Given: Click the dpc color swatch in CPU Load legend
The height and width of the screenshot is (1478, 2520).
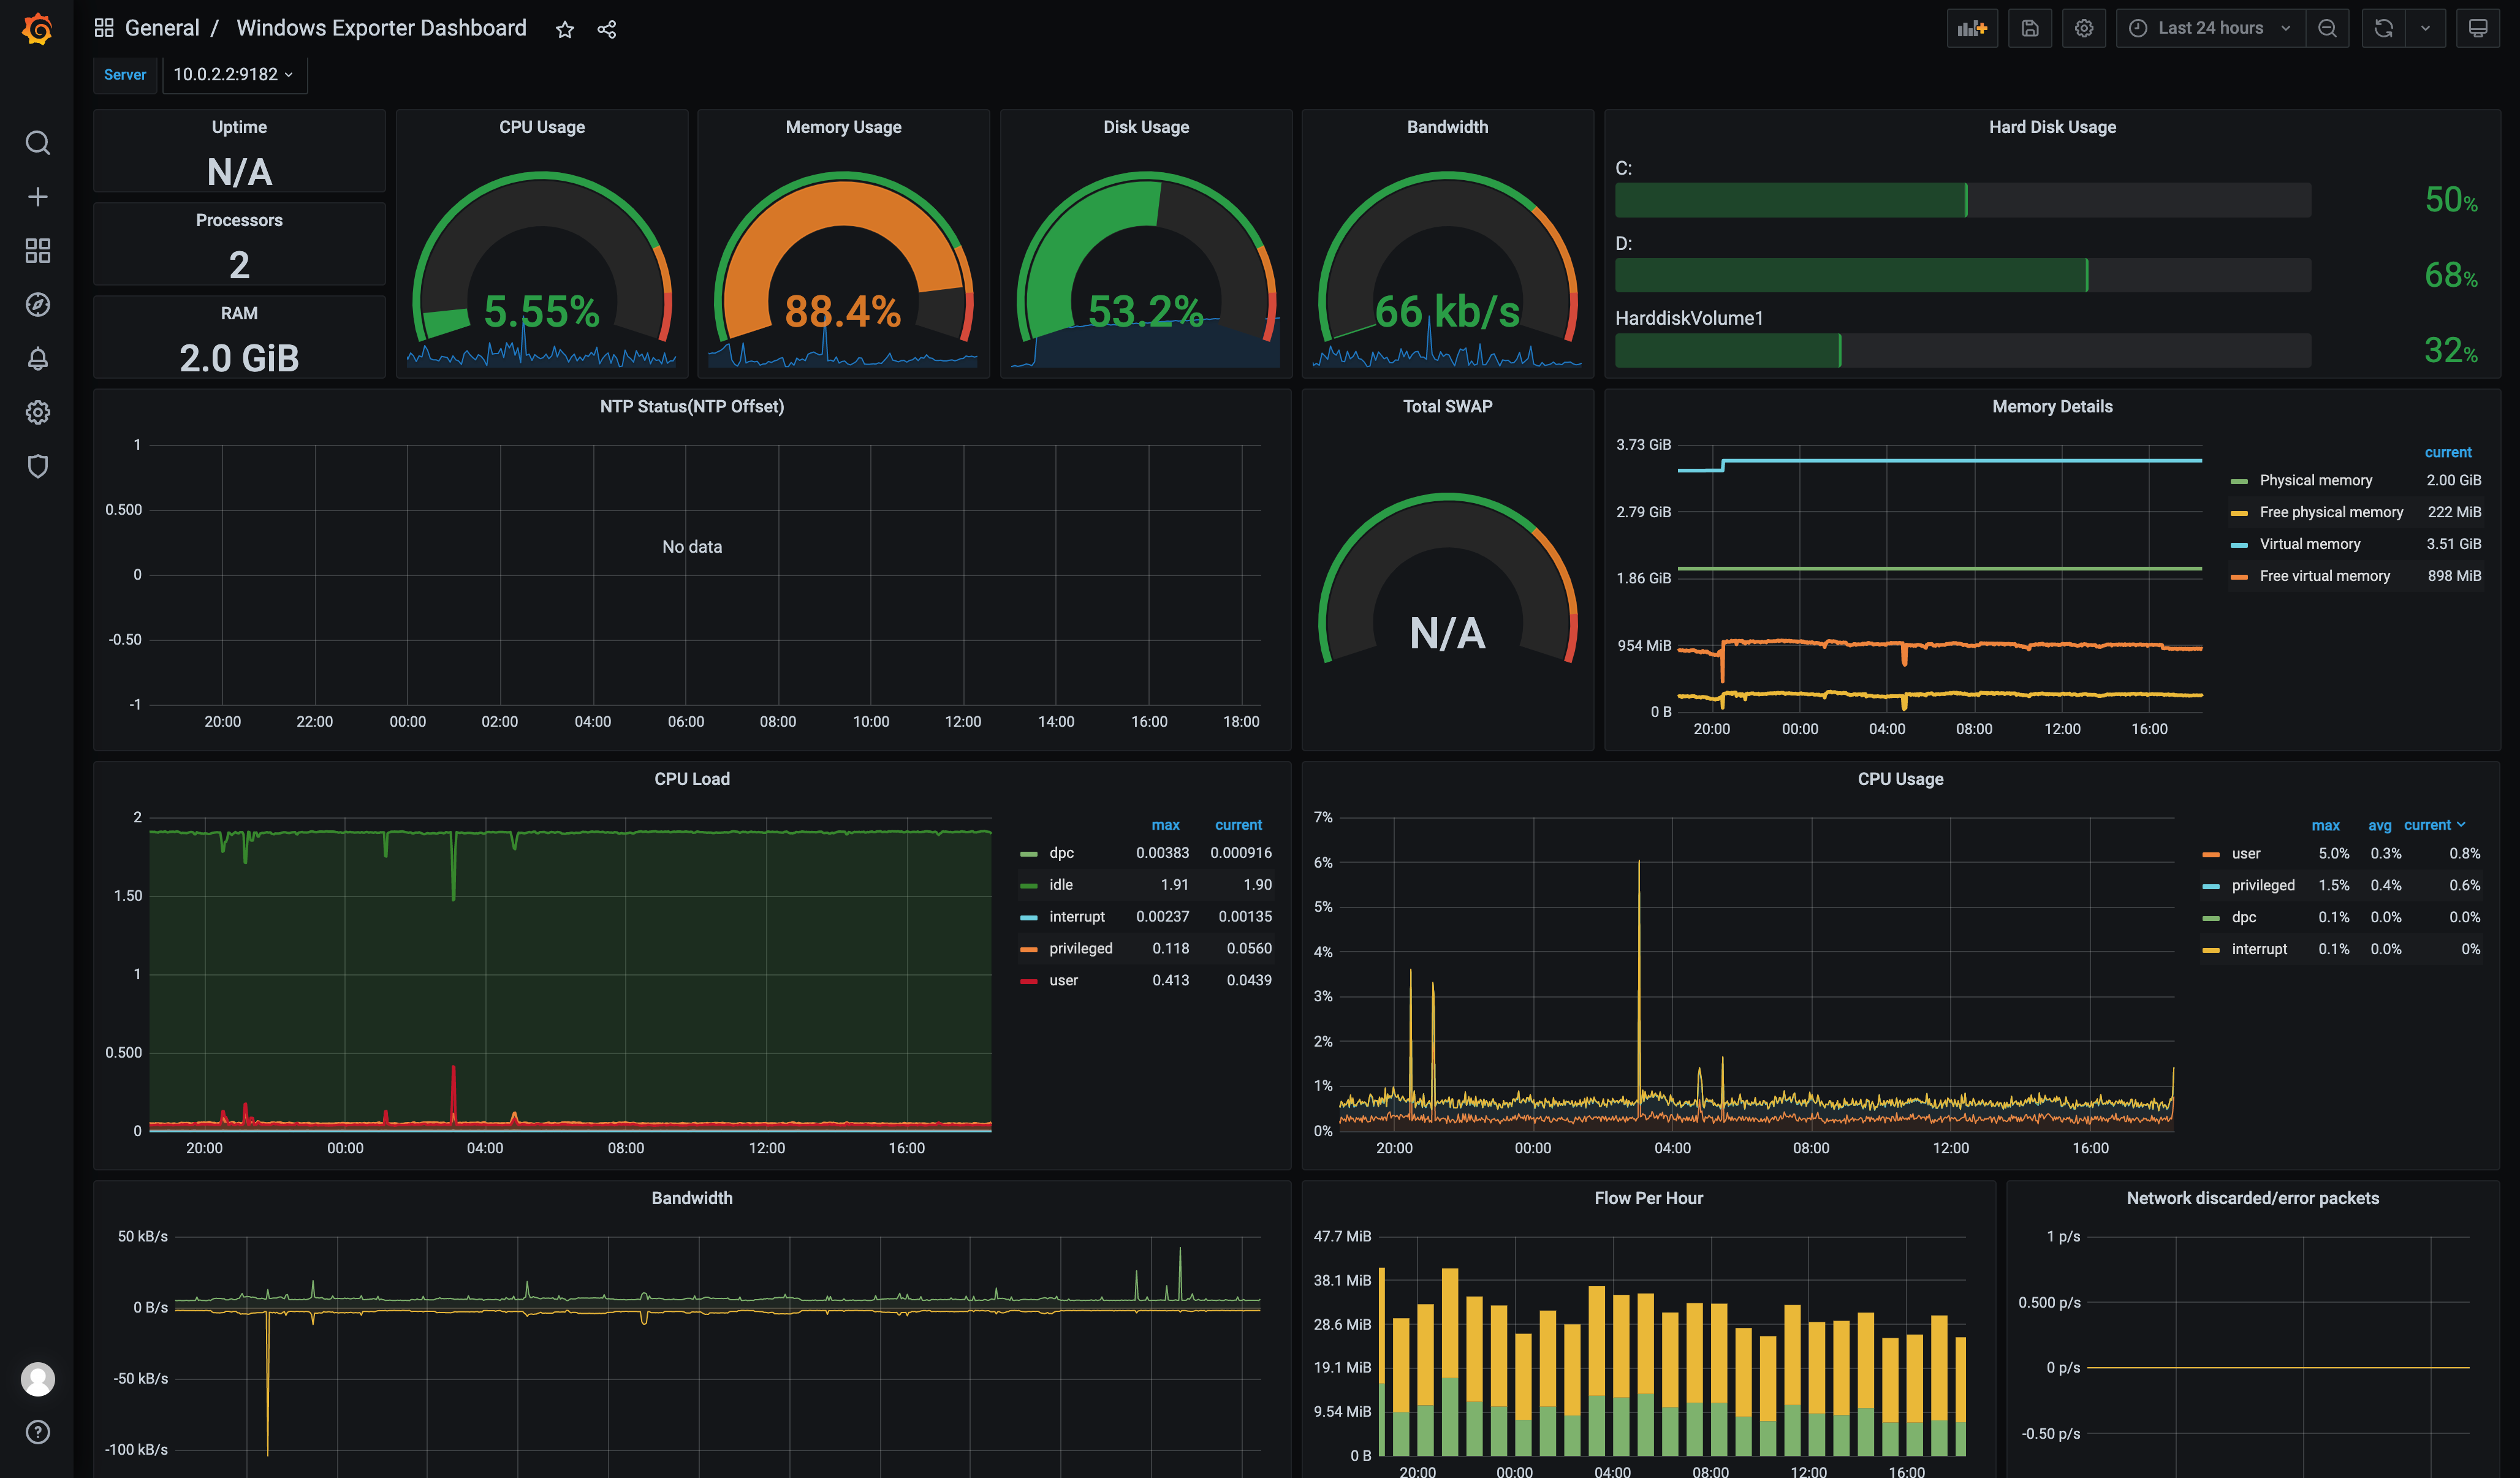Looking at the screenshot, I should [1028, 854].
